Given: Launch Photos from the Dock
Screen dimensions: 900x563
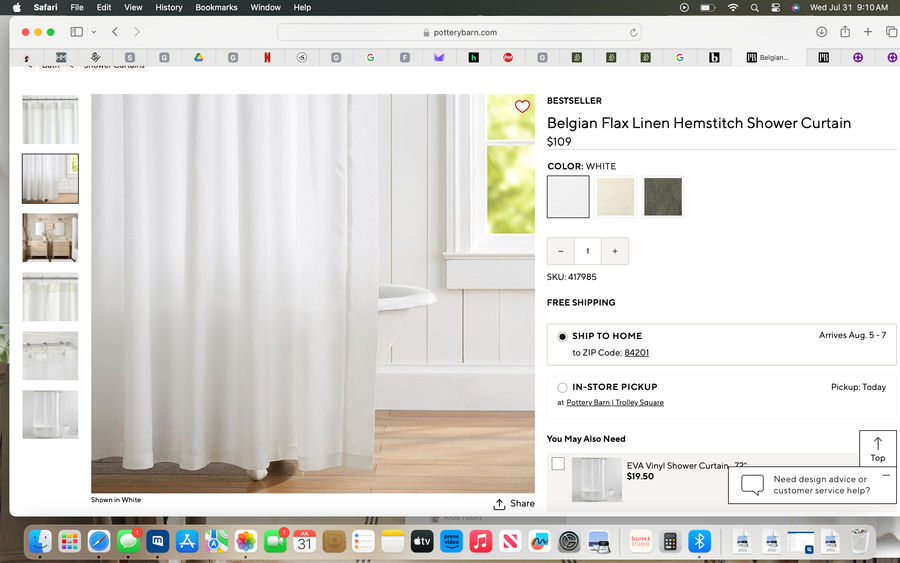Looking at the screenshot, I should (x=246, y=541).
